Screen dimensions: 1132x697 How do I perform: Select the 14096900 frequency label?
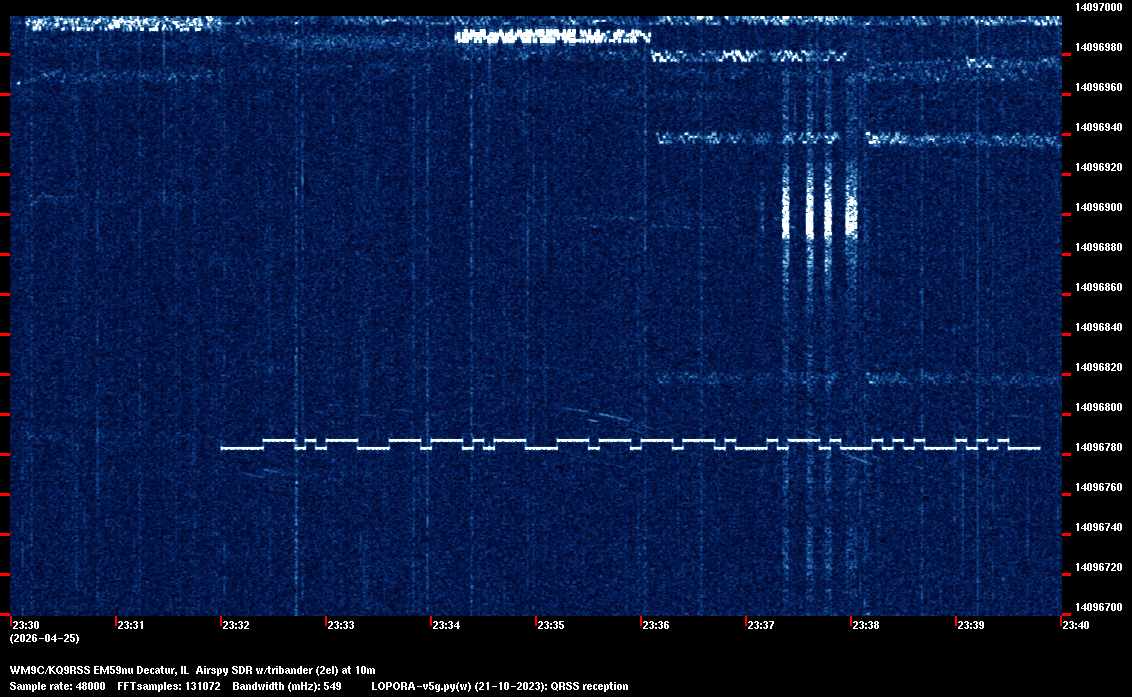click(x=1098, y=207)
